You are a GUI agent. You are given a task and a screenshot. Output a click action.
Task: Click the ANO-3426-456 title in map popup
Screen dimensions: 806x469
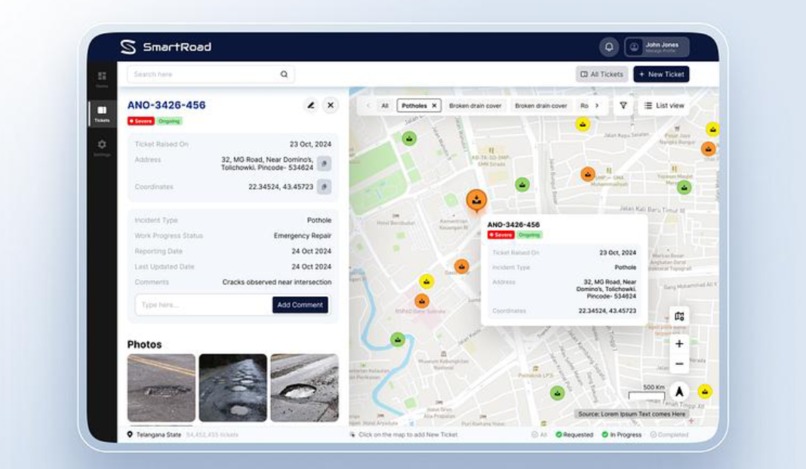coord(514,225)
